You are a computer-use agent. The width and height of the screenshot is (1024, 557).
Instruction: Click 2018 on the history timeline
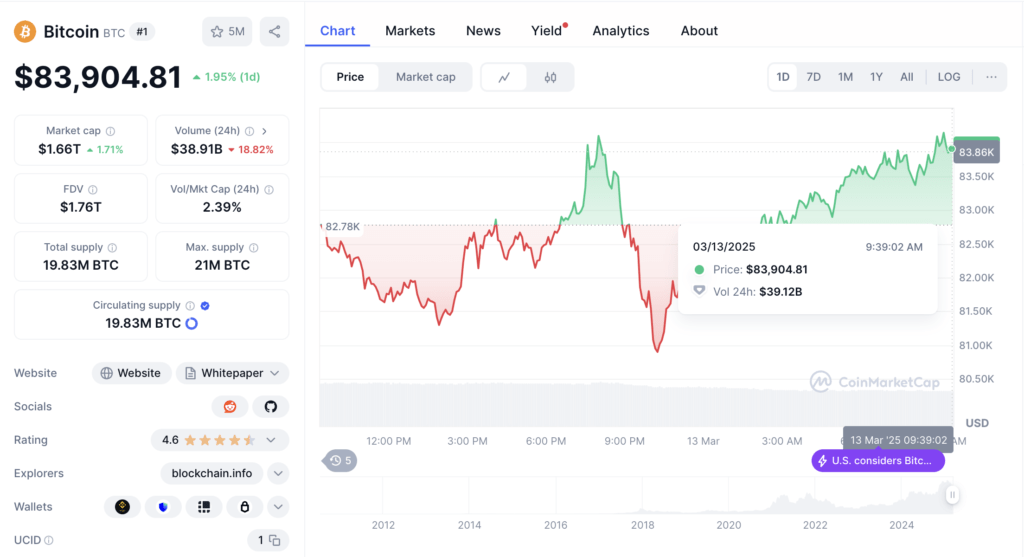click(x=643, y=525)
